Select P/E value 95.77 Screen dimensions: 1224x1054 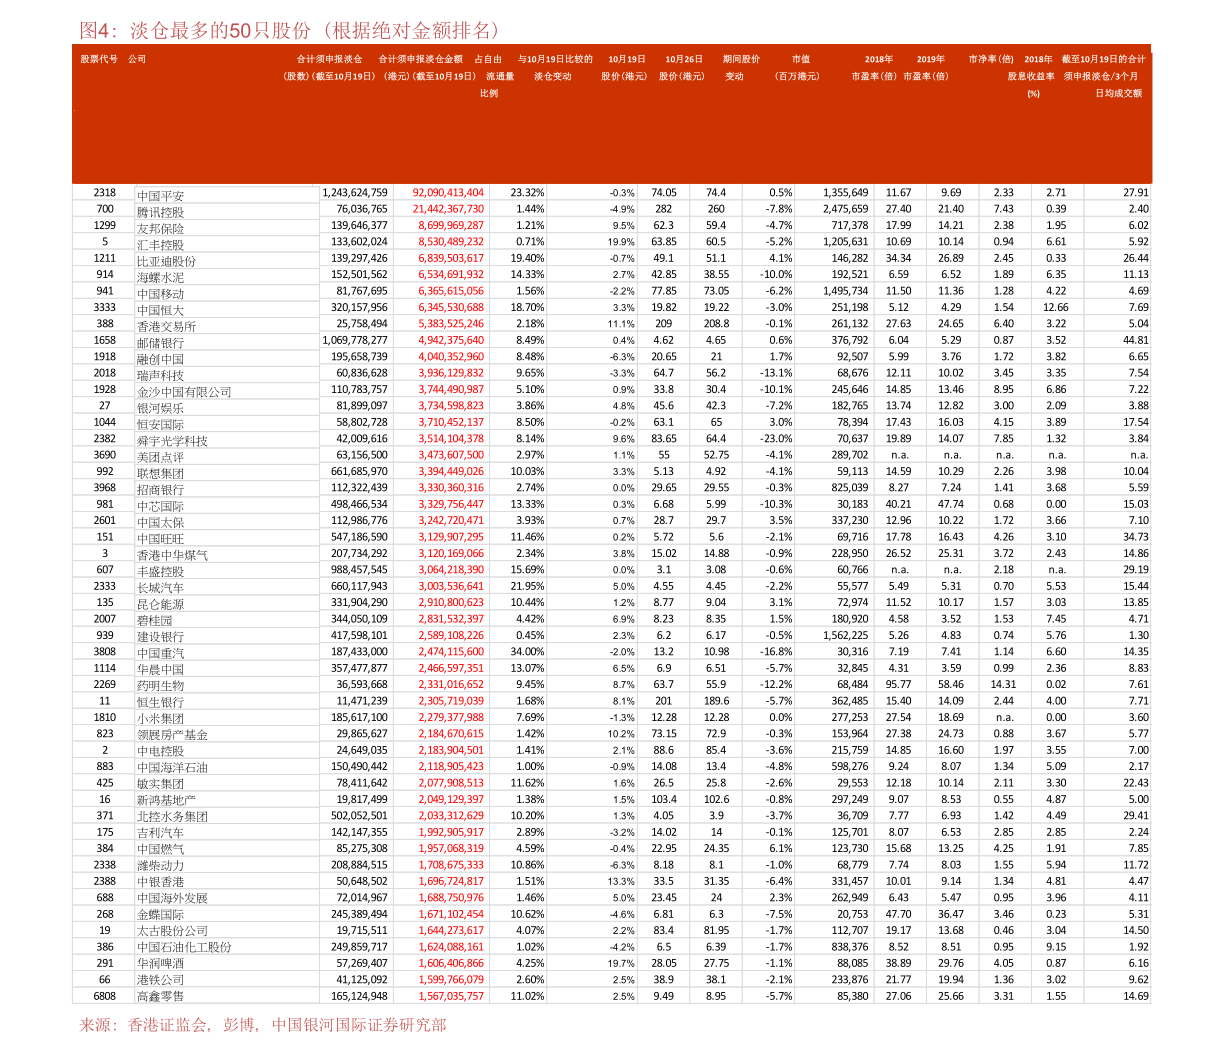(x=898, y=684)
